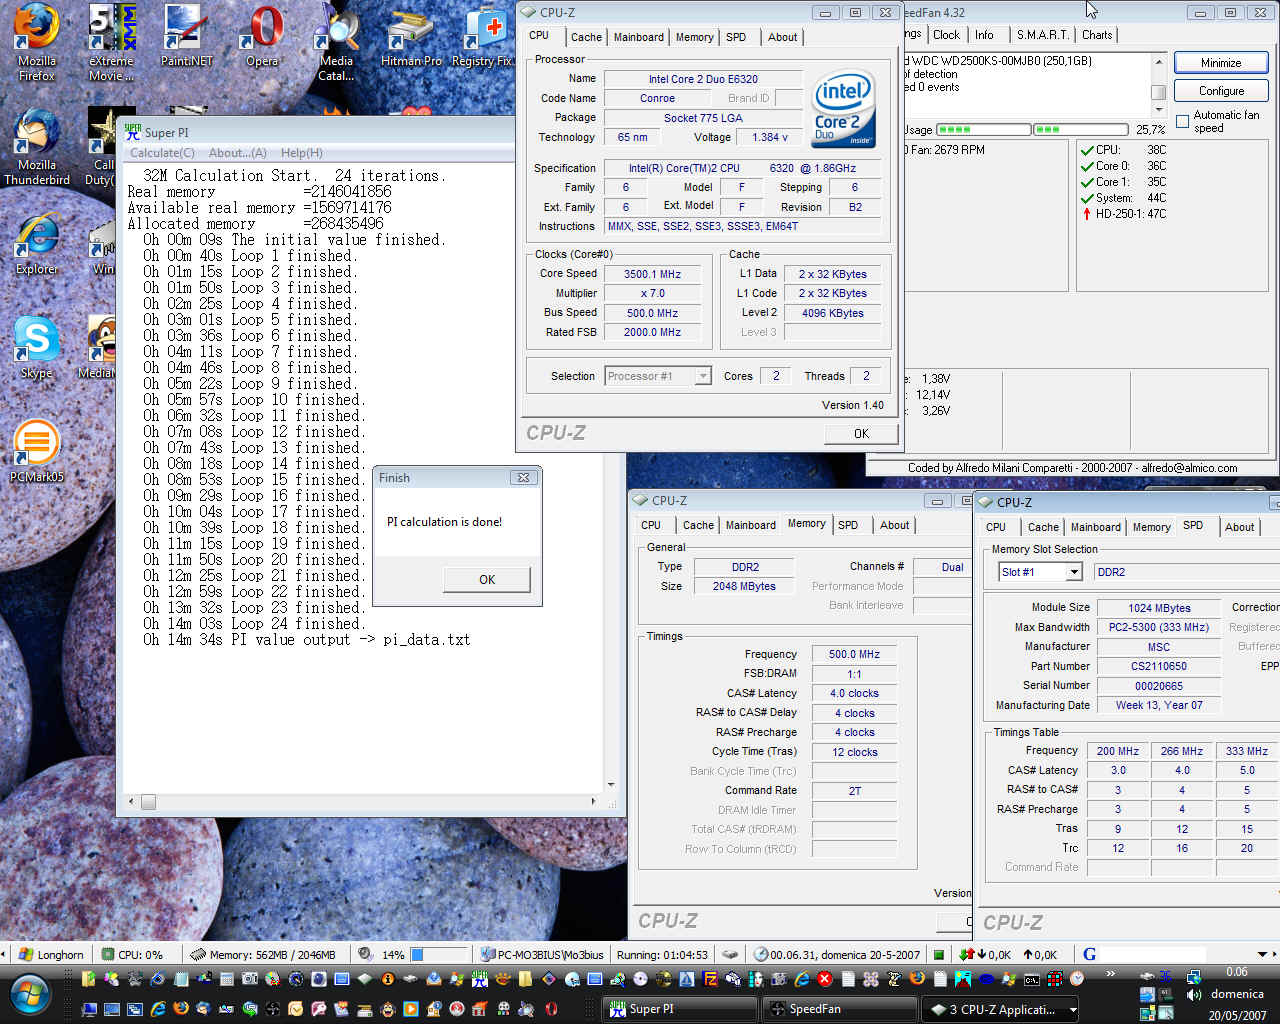Click OK in the Finish dialog
Image resolution: width=1280 pixels, height=1024 pixels.
click(x=487, y=580)
